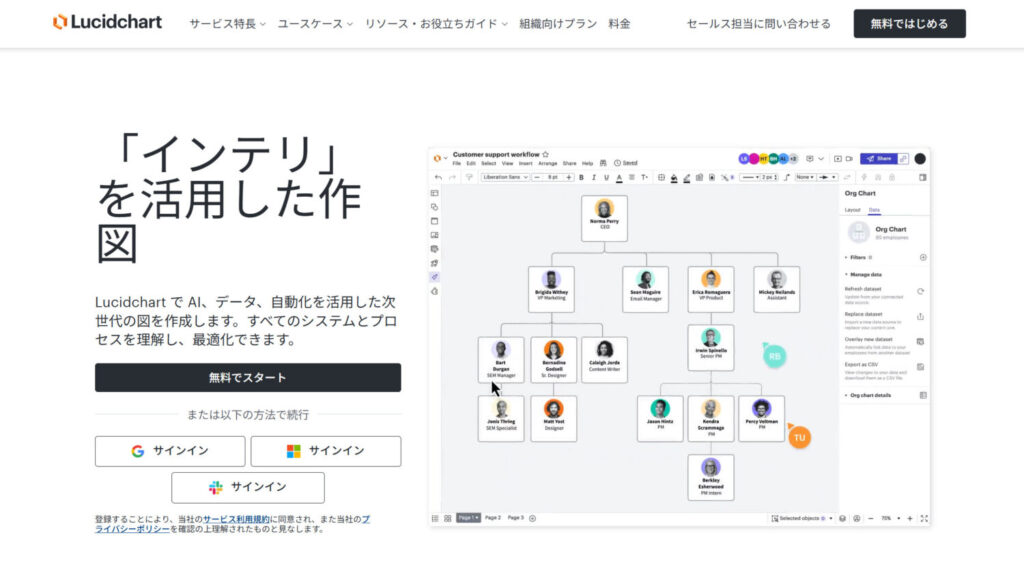The image size is (1024, 565).
Task: Click the video camera icon in preview
Action: click(x=850, y=159)
